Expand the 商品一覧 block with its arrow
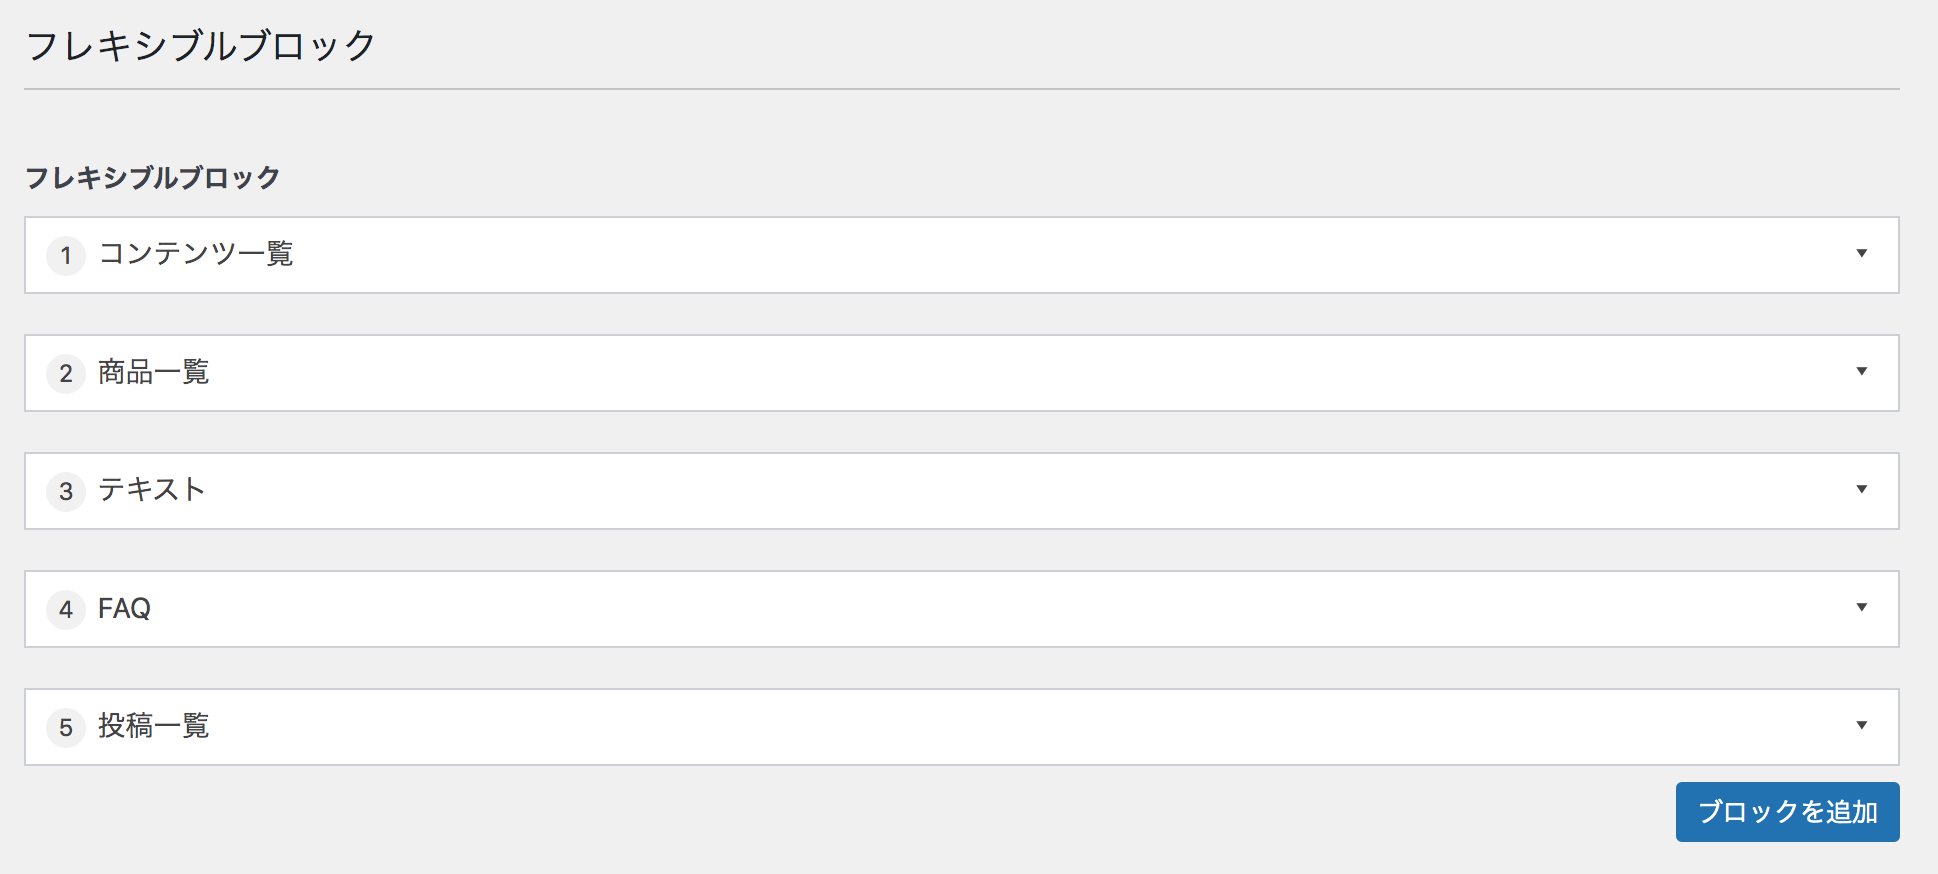The image size is (1938, 874). click(x=1861, y=372)
